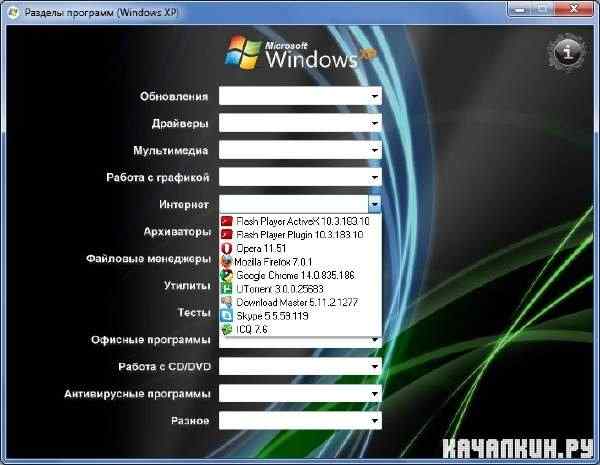Click the Файловые менеджеры label
Image resolution: width=600 pixels, height=465 pixels.
coord(148,259)
